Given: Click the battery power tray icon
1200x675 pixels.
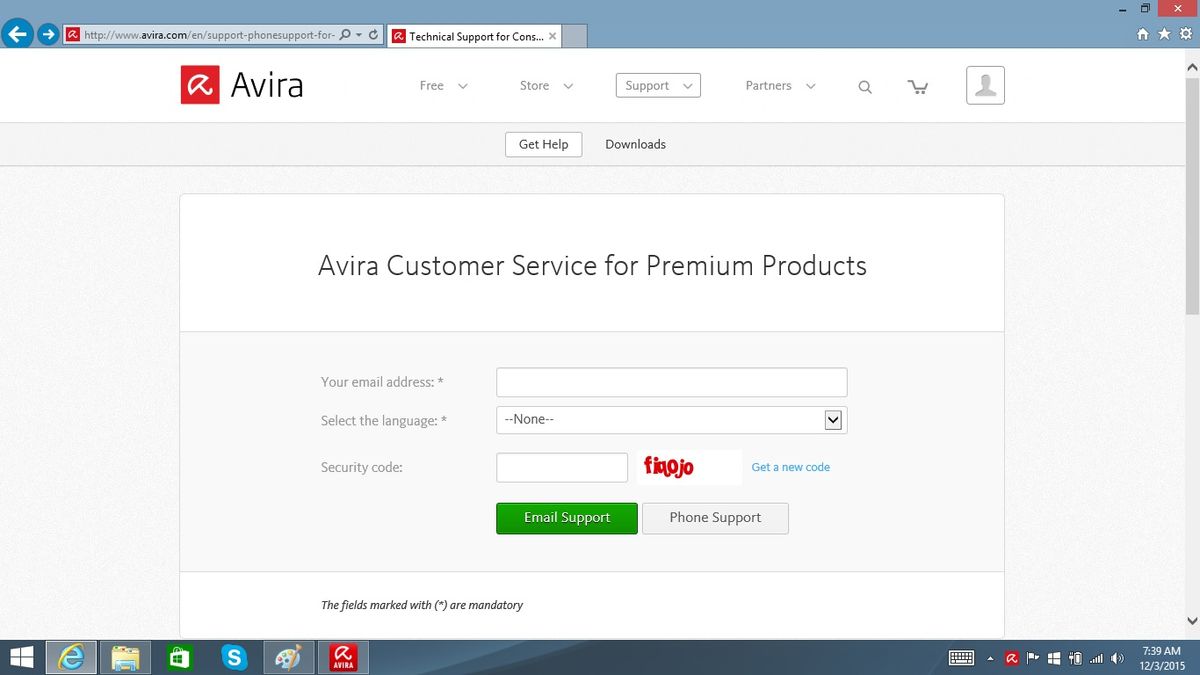Looking at the screenshot, I should [x=1075, y=658].
